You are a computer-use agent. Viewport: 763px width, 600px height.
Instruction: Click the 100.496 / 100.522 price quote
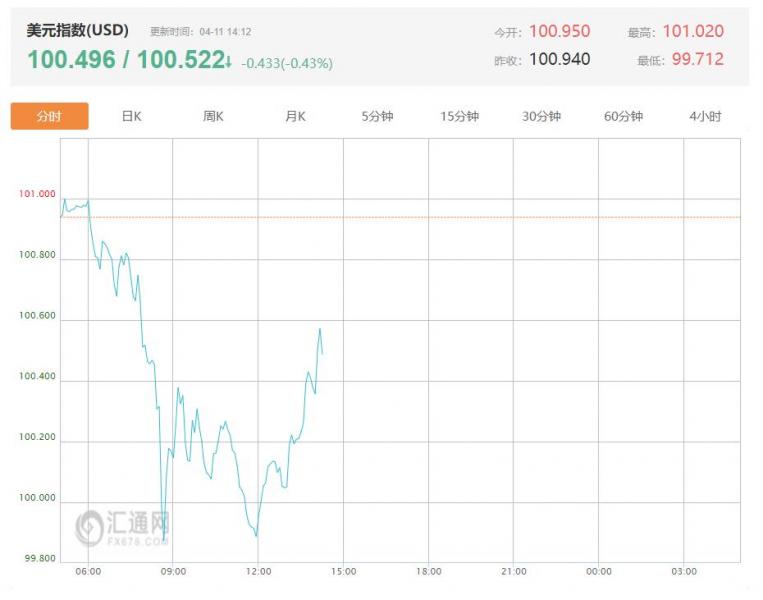pyautogui.click(x=124, y=61)
